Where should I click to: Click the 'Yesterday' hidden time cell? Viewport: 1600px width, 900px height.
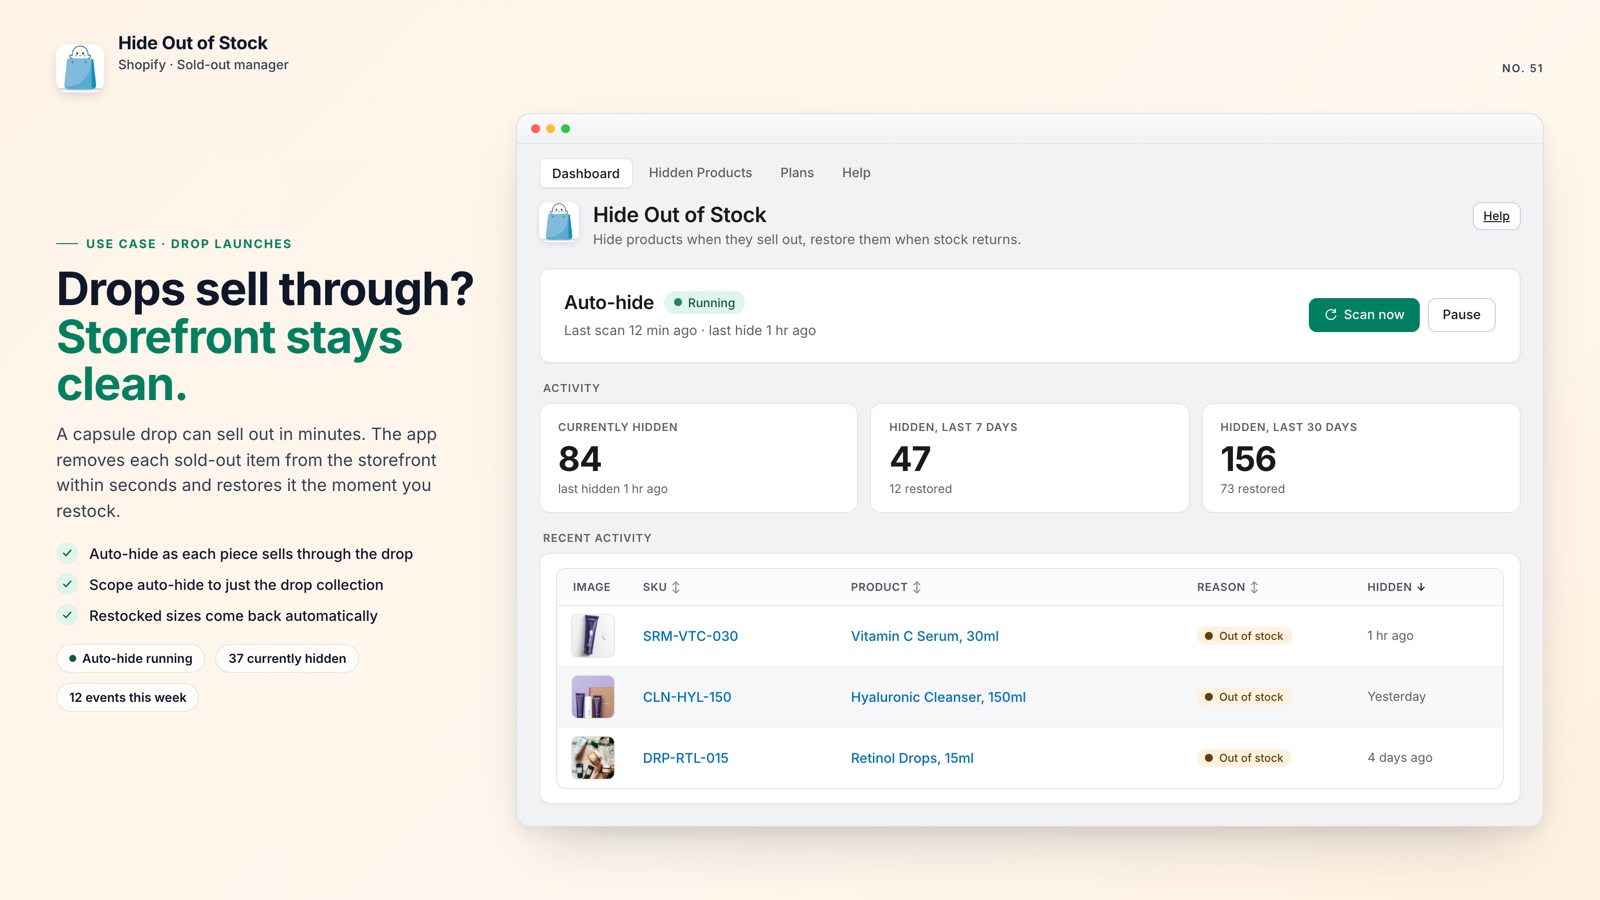pos(1396,697)
